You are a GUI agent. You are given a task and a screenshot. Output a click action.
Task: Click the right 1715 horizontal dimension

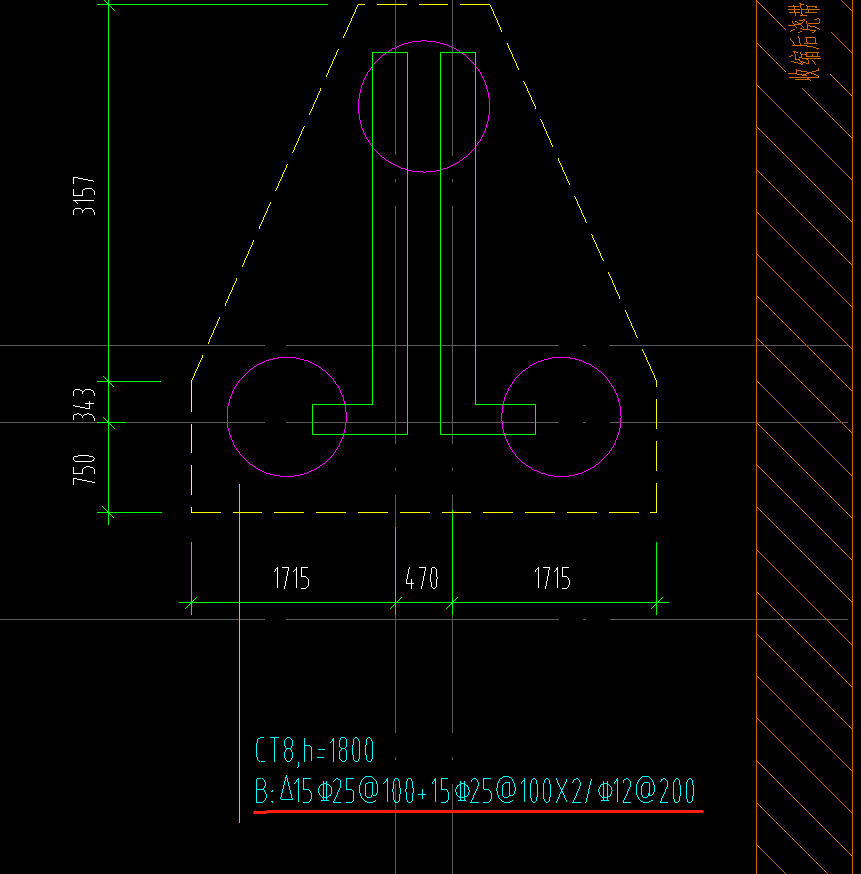[x=552, y=578]
